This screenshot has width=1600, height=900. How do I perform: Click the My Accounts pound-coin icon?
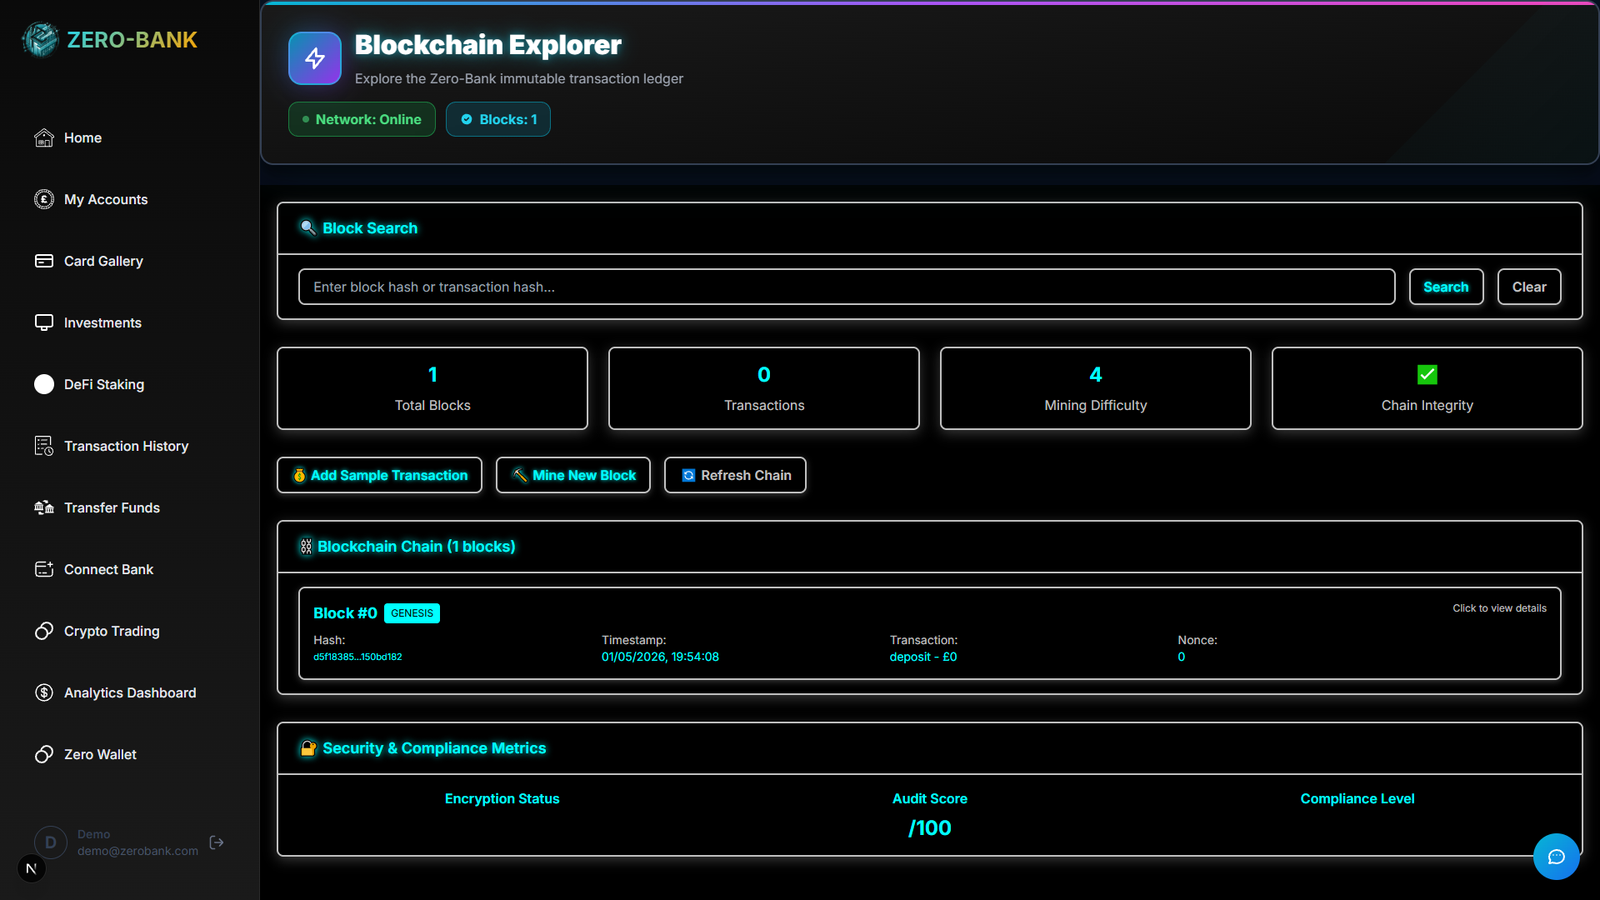pyautogui.click(x=44, y=199)
